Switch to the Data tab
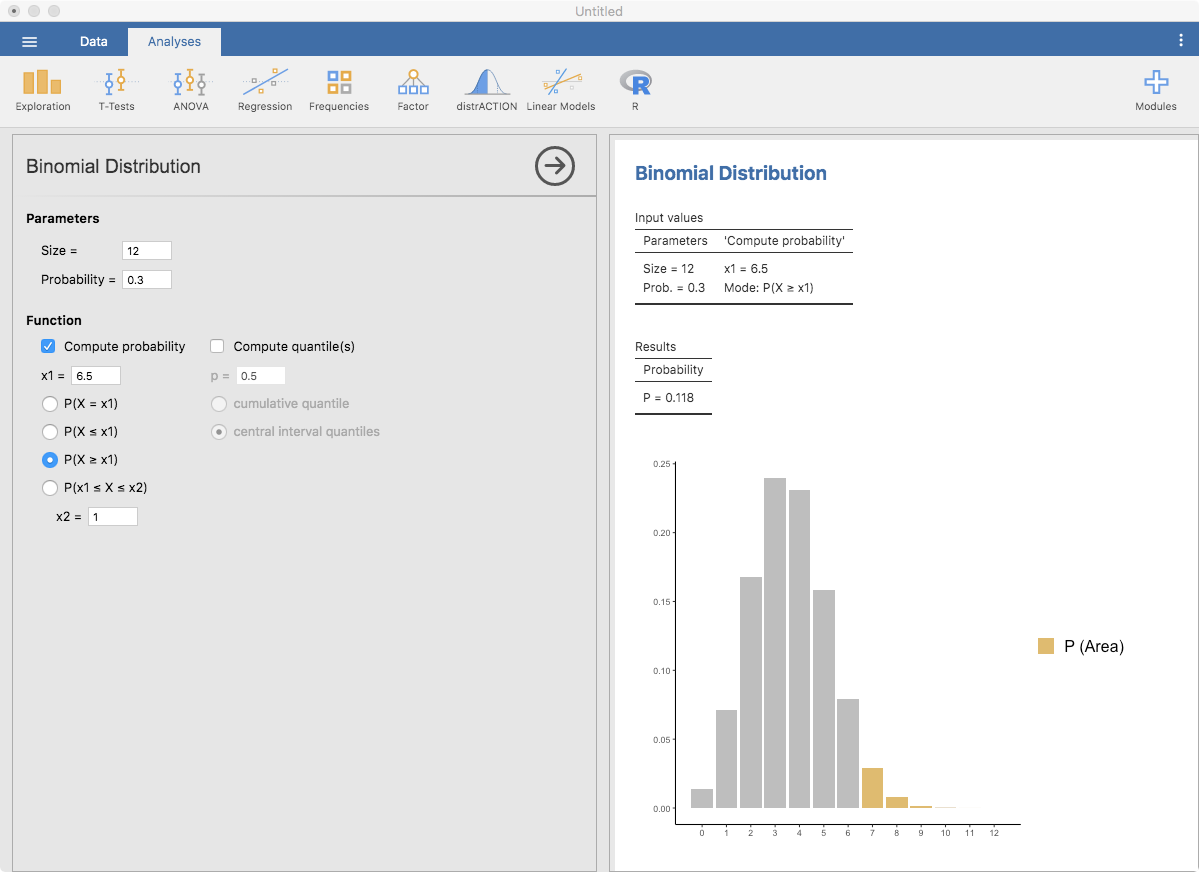 [x=94, y=41]
